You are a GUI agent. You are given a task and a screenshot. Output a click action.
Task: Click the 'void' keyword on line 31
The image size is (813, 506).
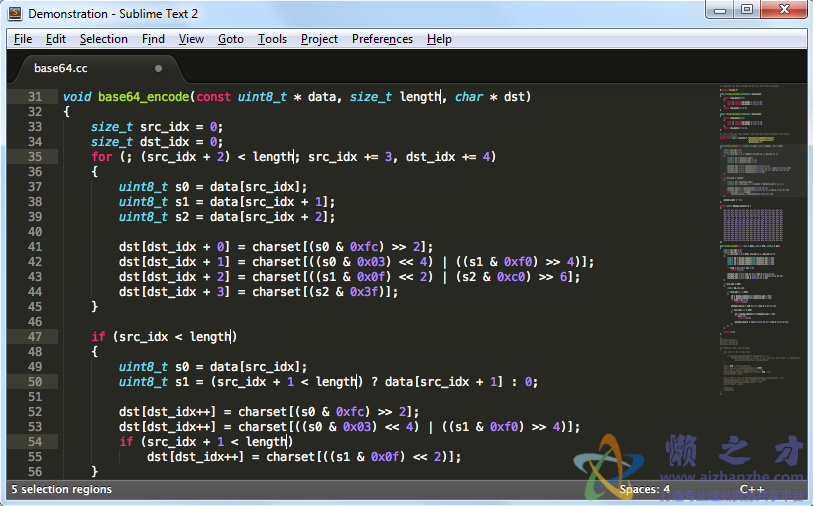tap(77, 97)
